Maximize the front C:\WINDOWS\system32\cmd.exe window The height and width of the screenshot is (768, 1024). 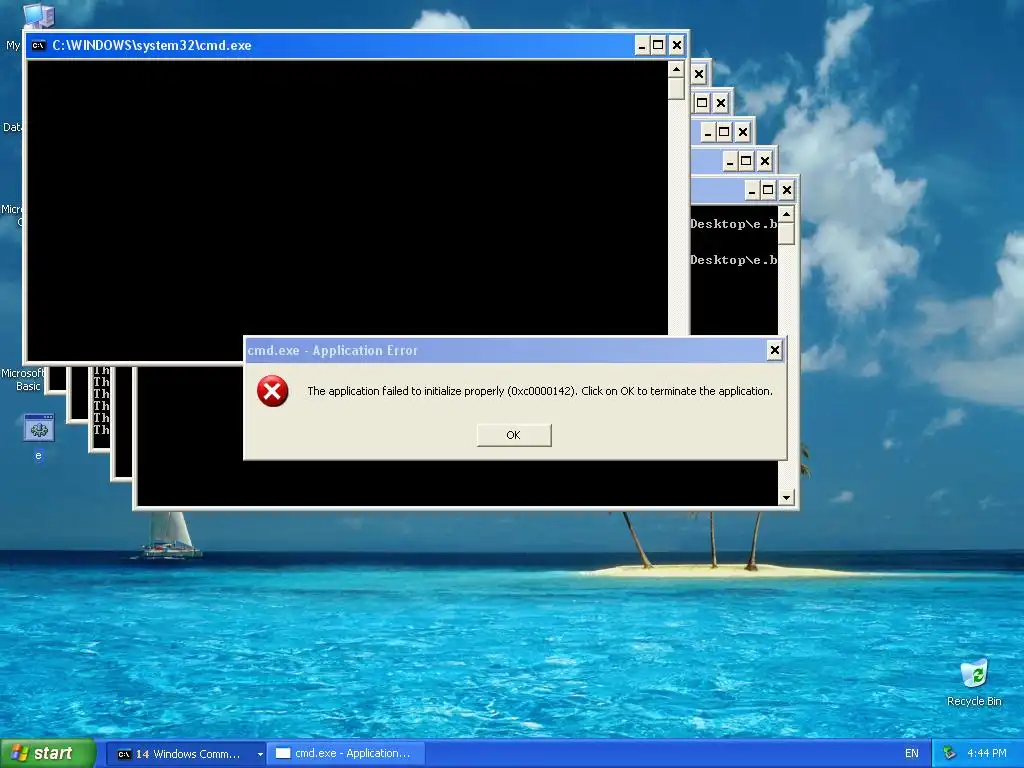pos(658,45)
